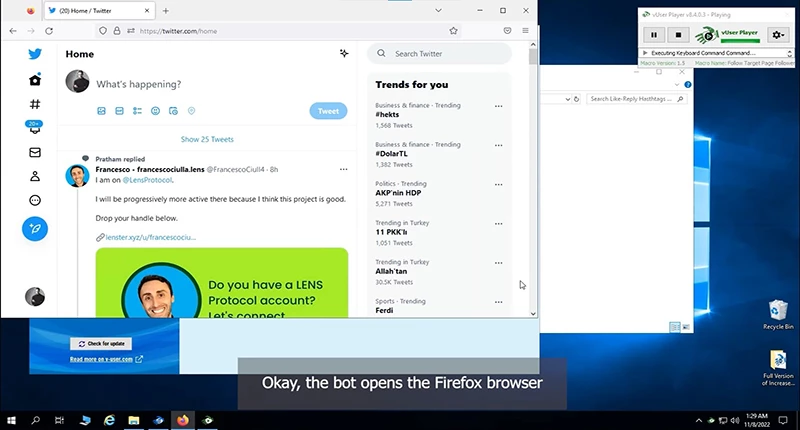Viewport: 800px width, 430px height.
Task: Open the Home icon in Twitter sidebar
Action: point(35,80)
